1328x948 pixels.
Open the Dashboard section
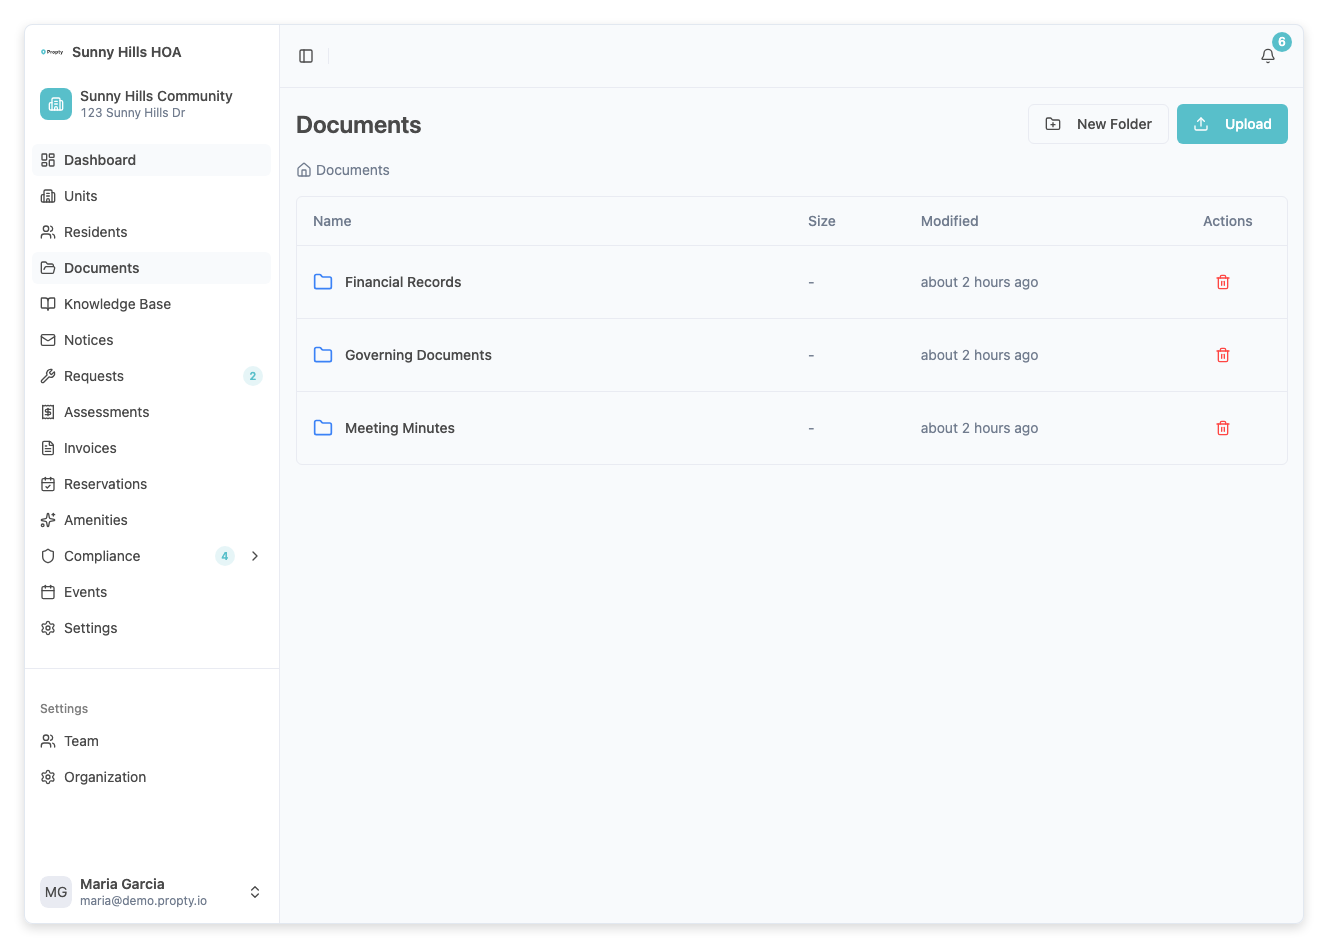[x=100, y=160]
